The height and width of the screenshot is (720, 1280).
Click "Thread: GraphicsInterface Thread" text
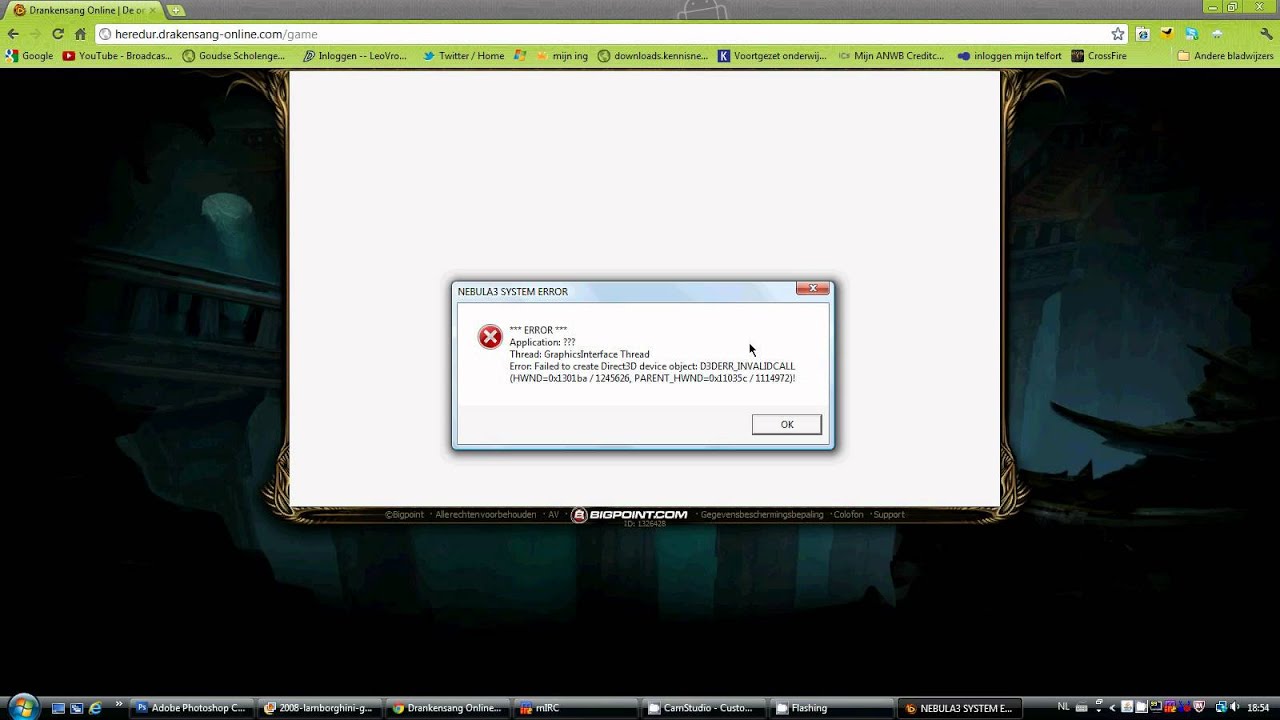579,354
